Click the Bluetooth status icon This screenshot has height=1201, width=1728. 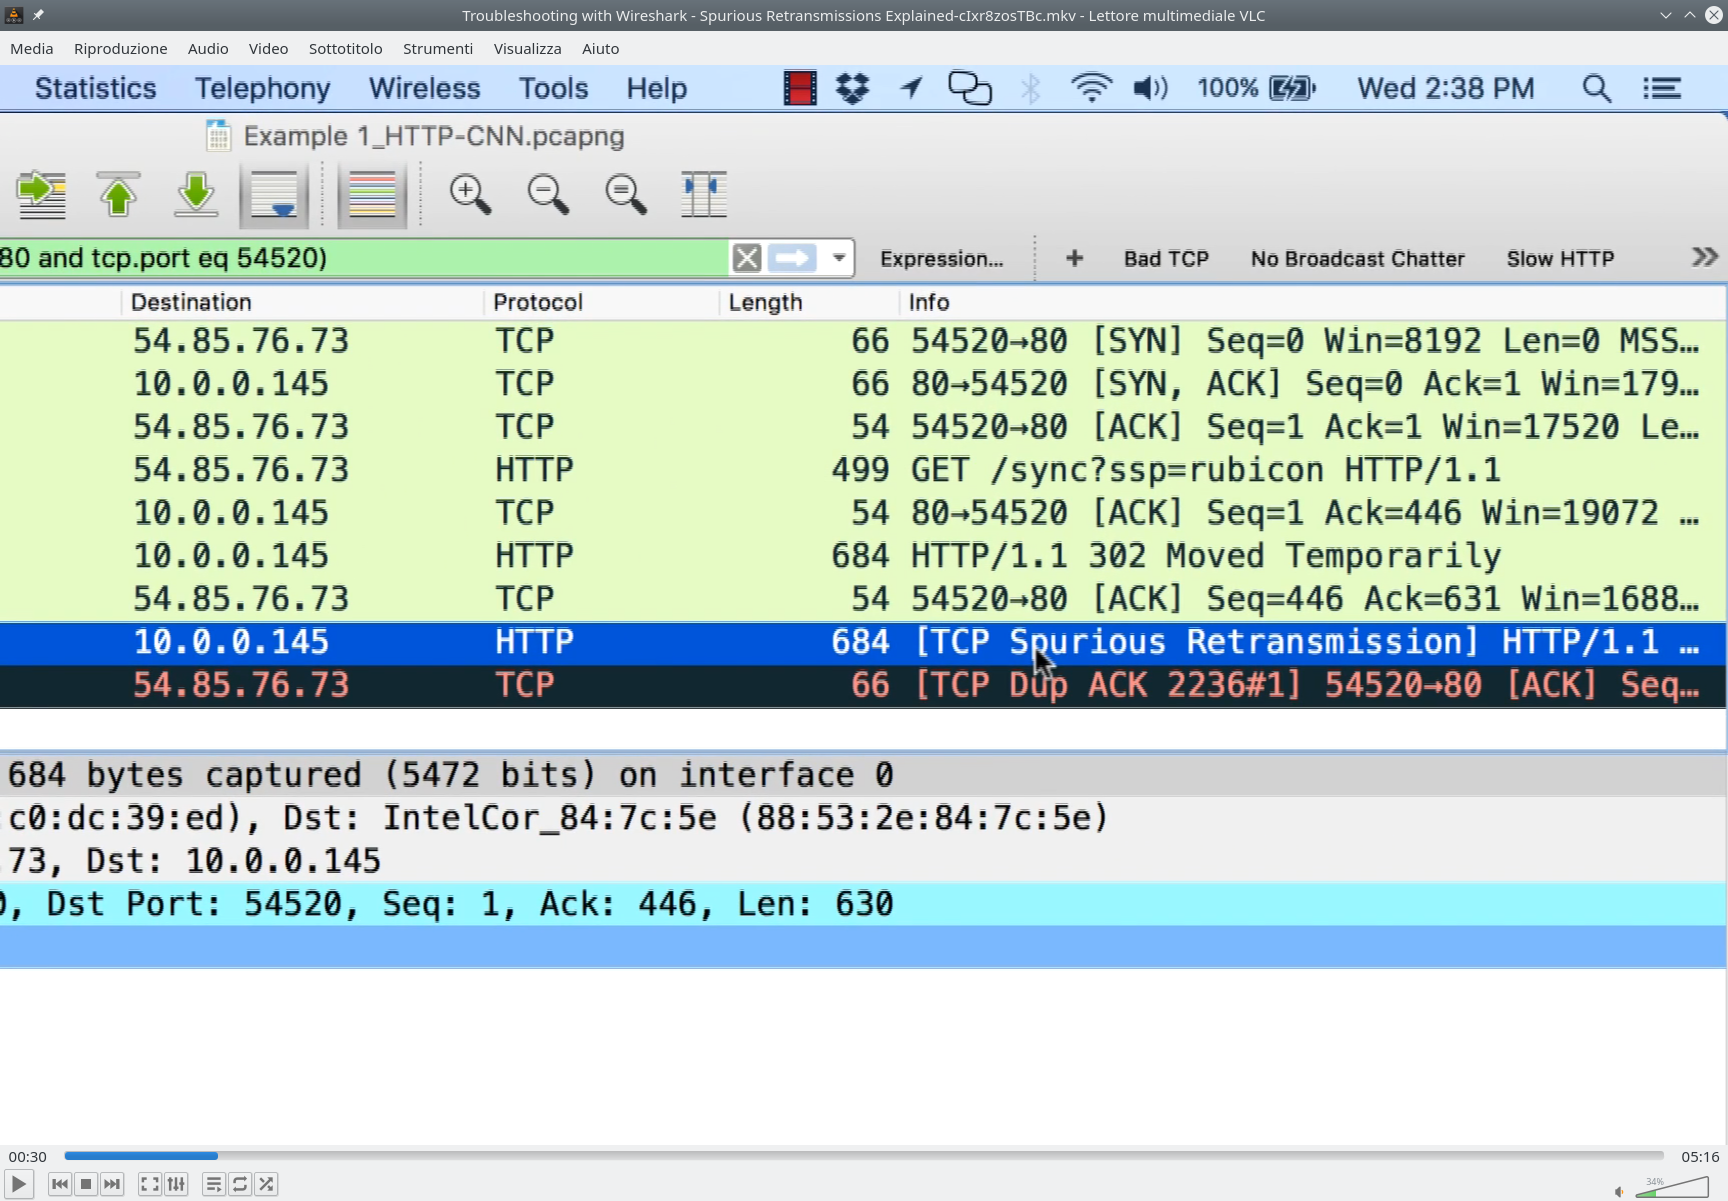click(x=1031, y=88)
